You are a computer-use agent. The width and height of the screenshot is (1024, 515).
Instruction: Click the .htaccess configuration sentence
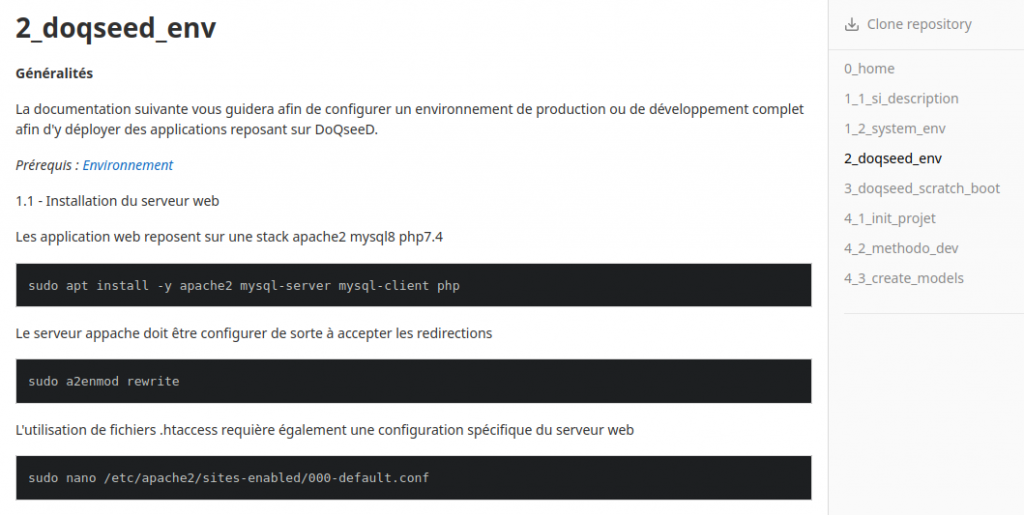click(325, 430)
